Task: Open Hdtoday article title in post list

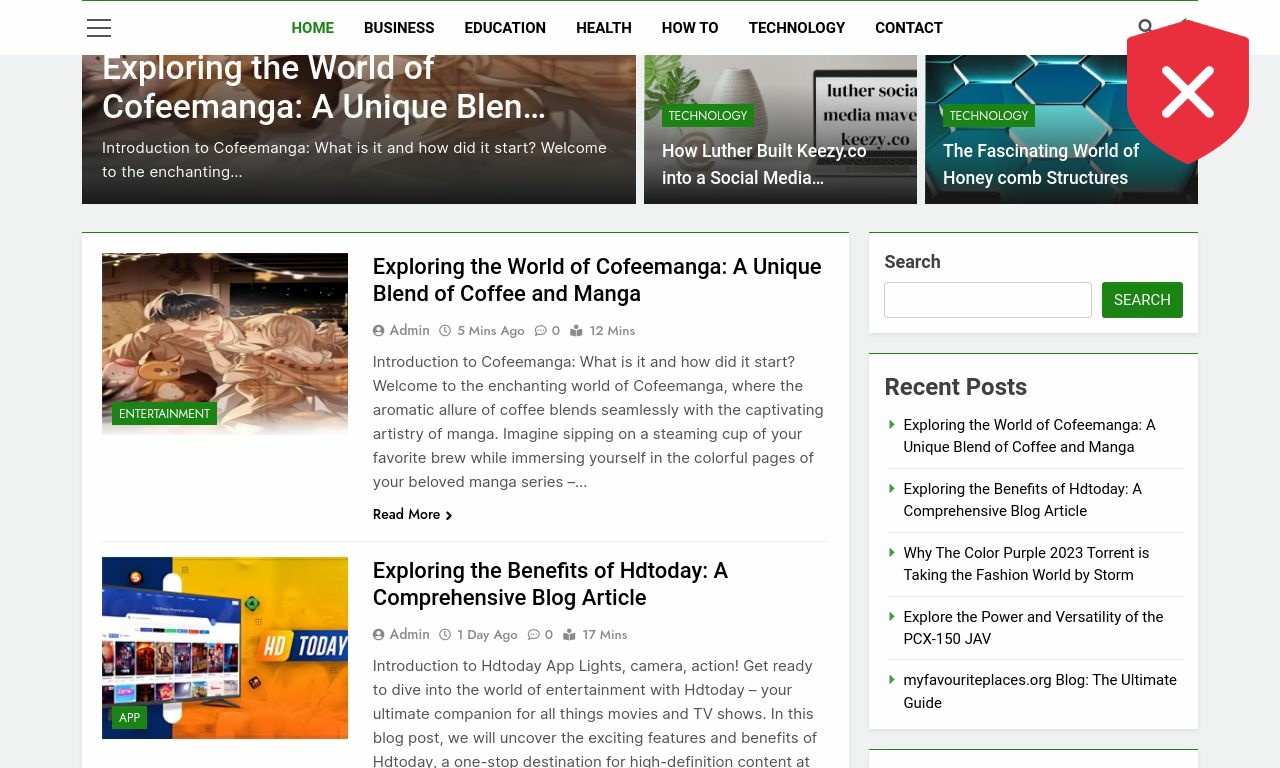Action: pyautogui.click(x=550, y=584)
